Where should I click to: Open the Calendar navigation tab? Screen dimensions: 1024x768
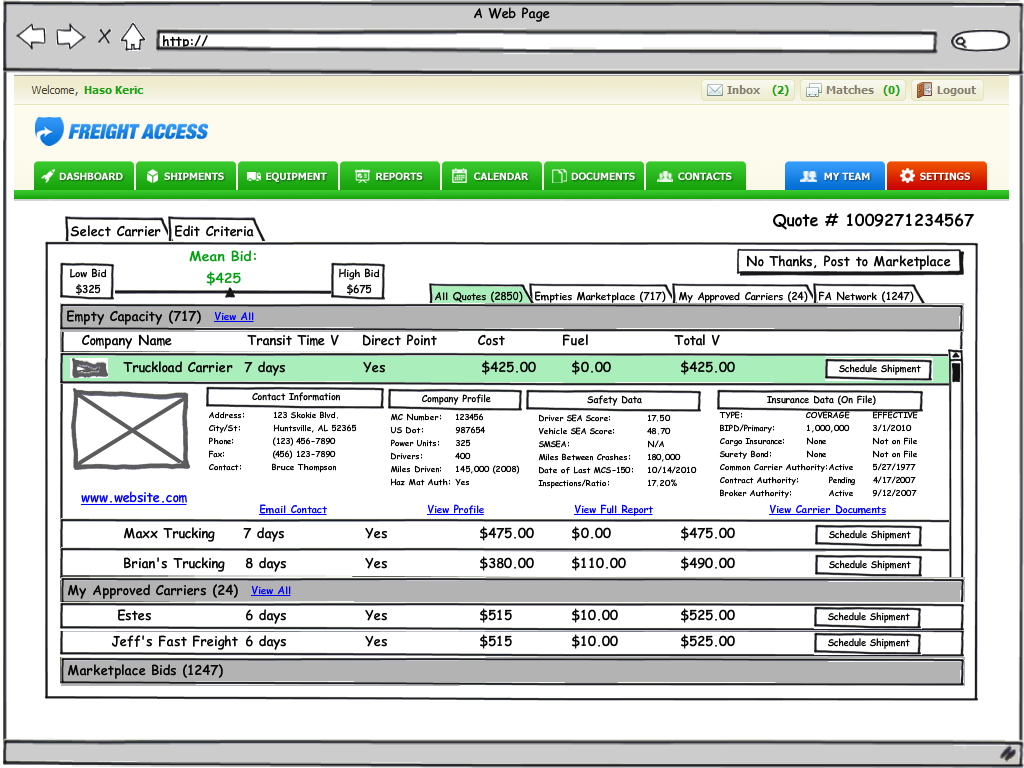point(490,176)
